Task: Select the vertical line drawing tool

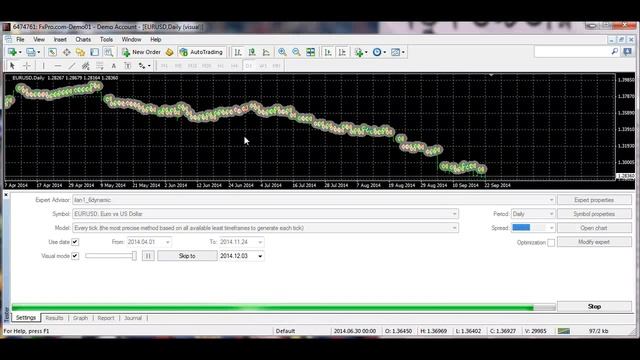Action: click(44, 66)
